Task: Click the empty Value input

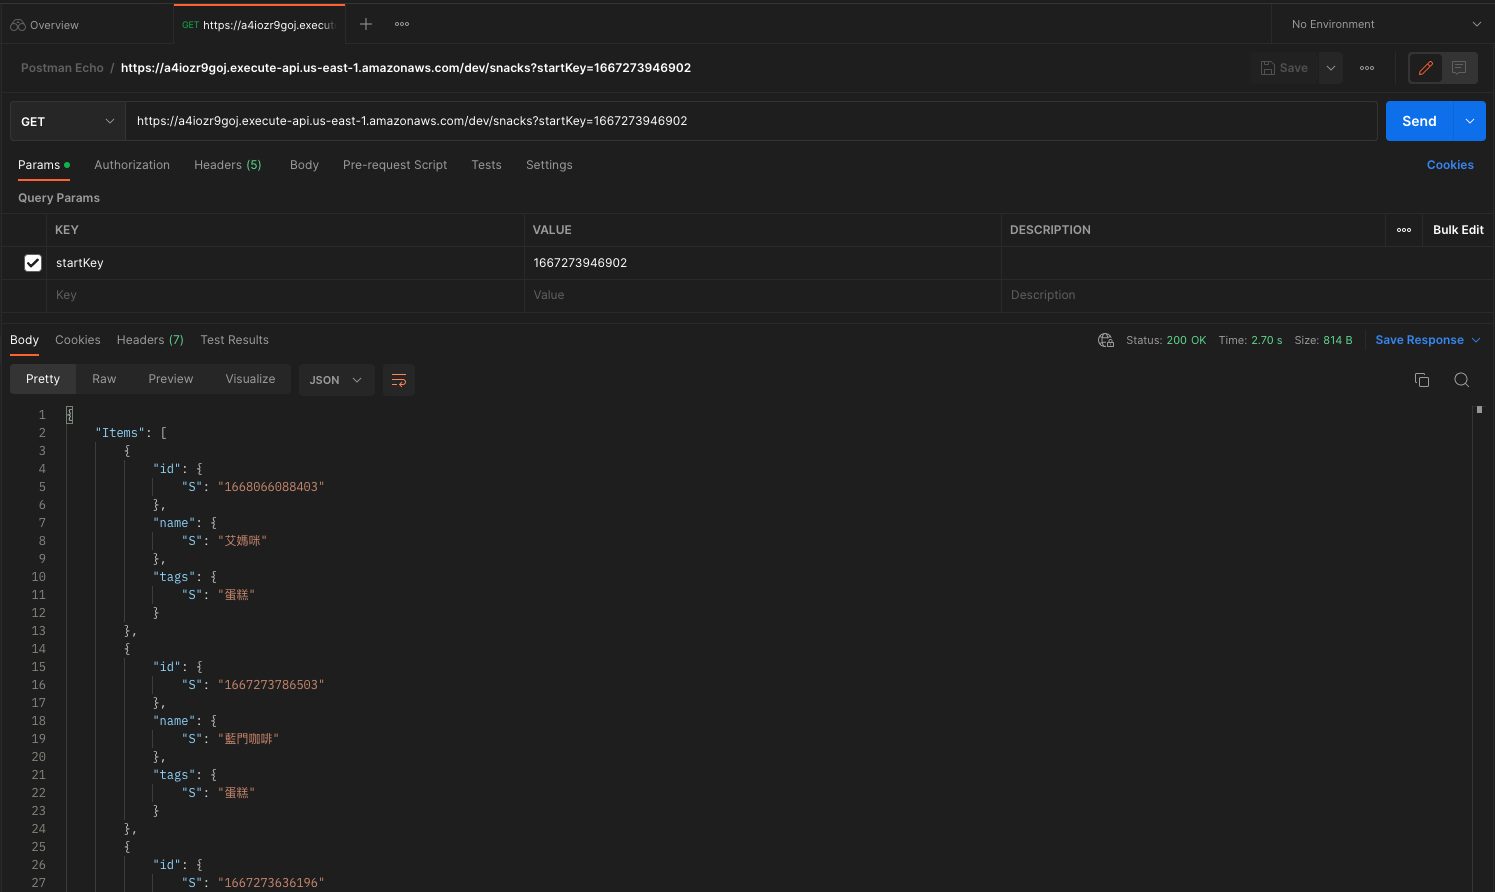Action: [x=763, y=295]
